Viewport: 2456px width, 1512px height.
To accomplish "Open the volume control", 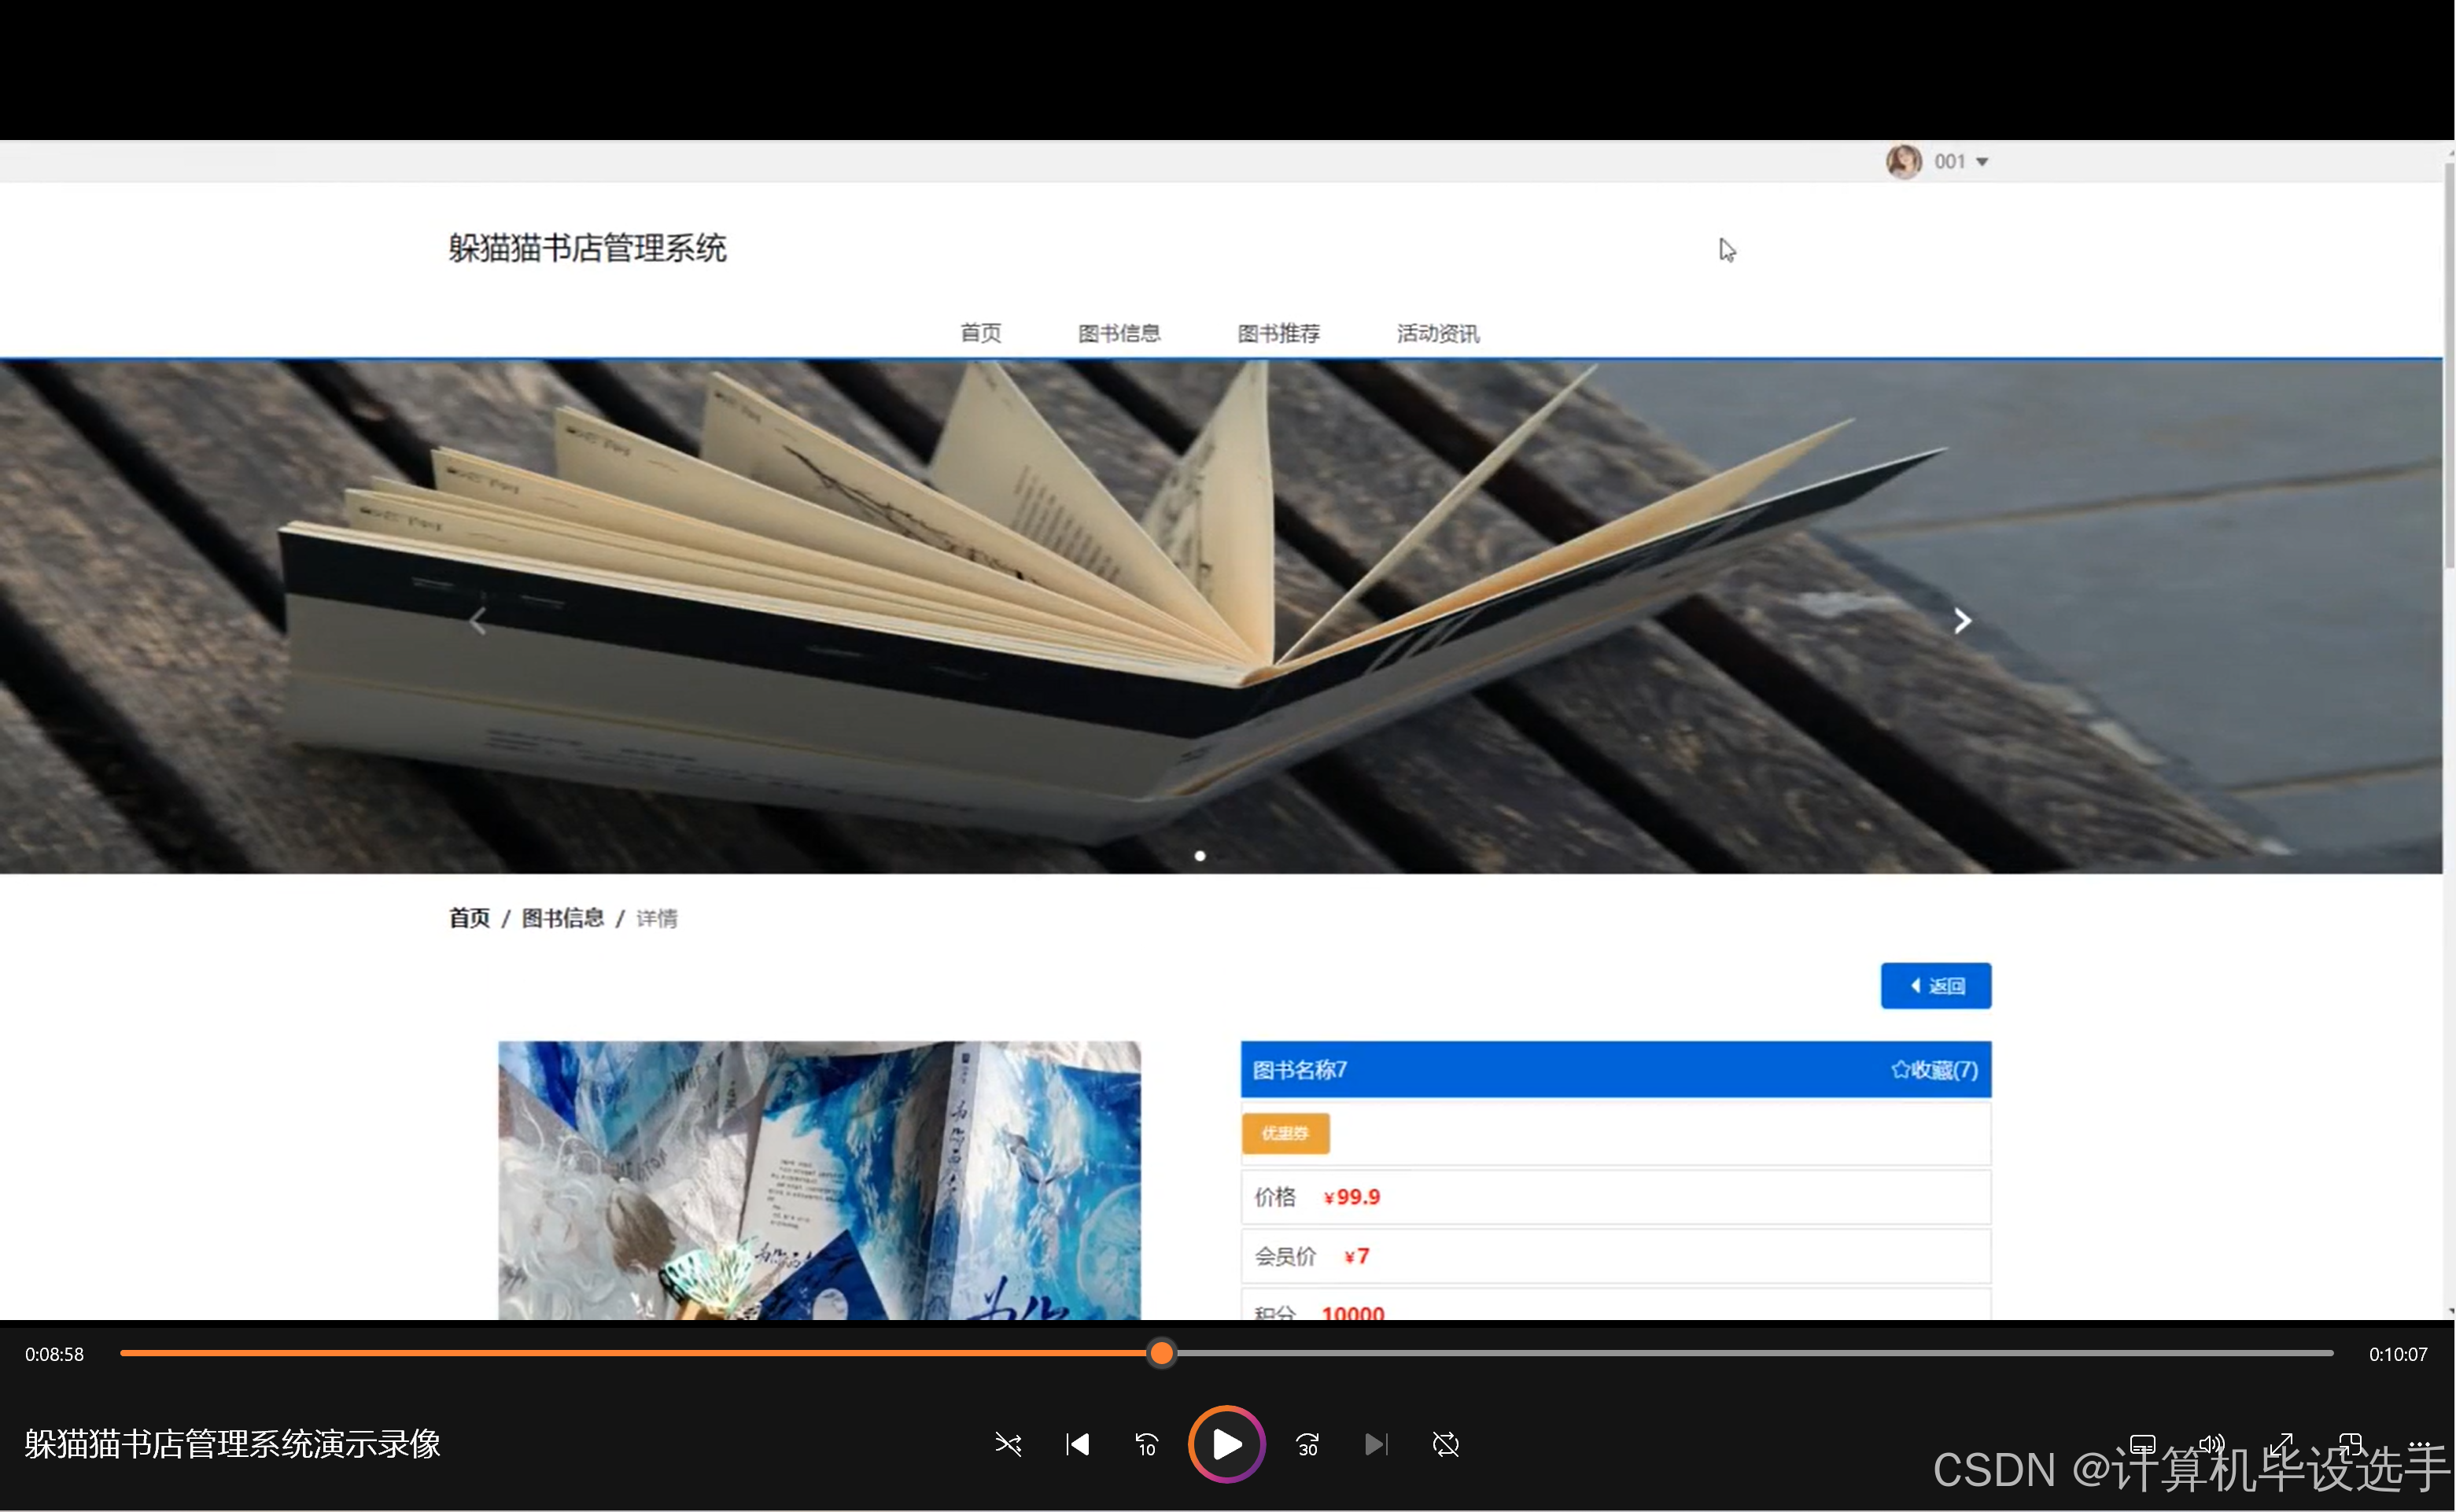I will click(x=2211, y=1444).
